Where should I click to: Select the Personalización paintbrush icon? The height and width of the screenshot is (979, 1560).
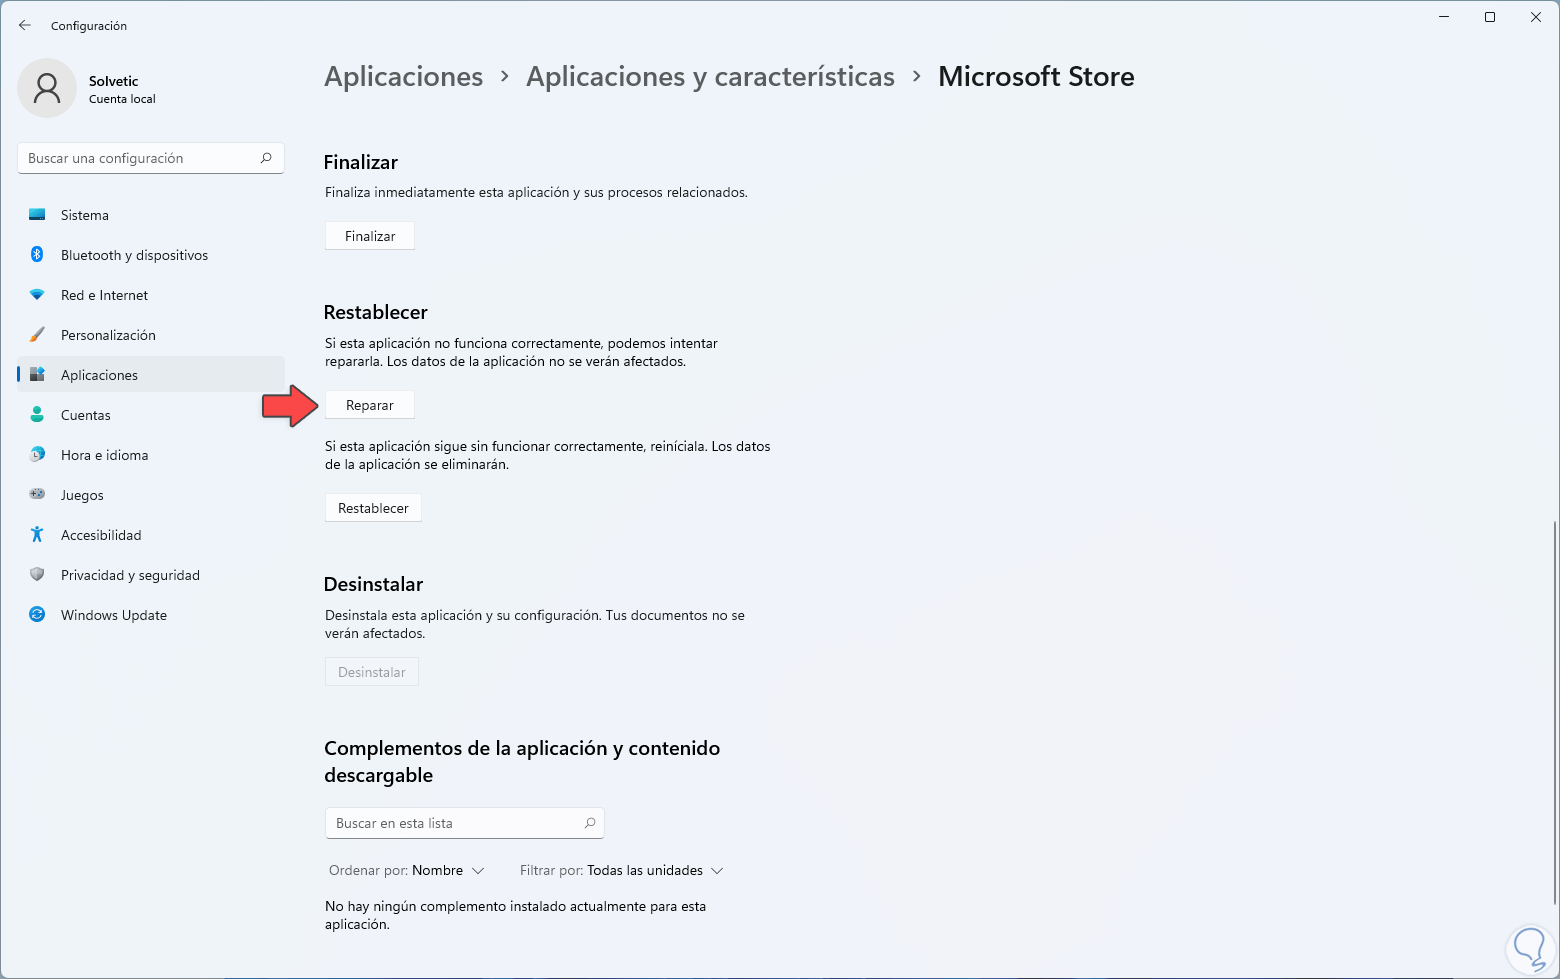pos(37,335)
